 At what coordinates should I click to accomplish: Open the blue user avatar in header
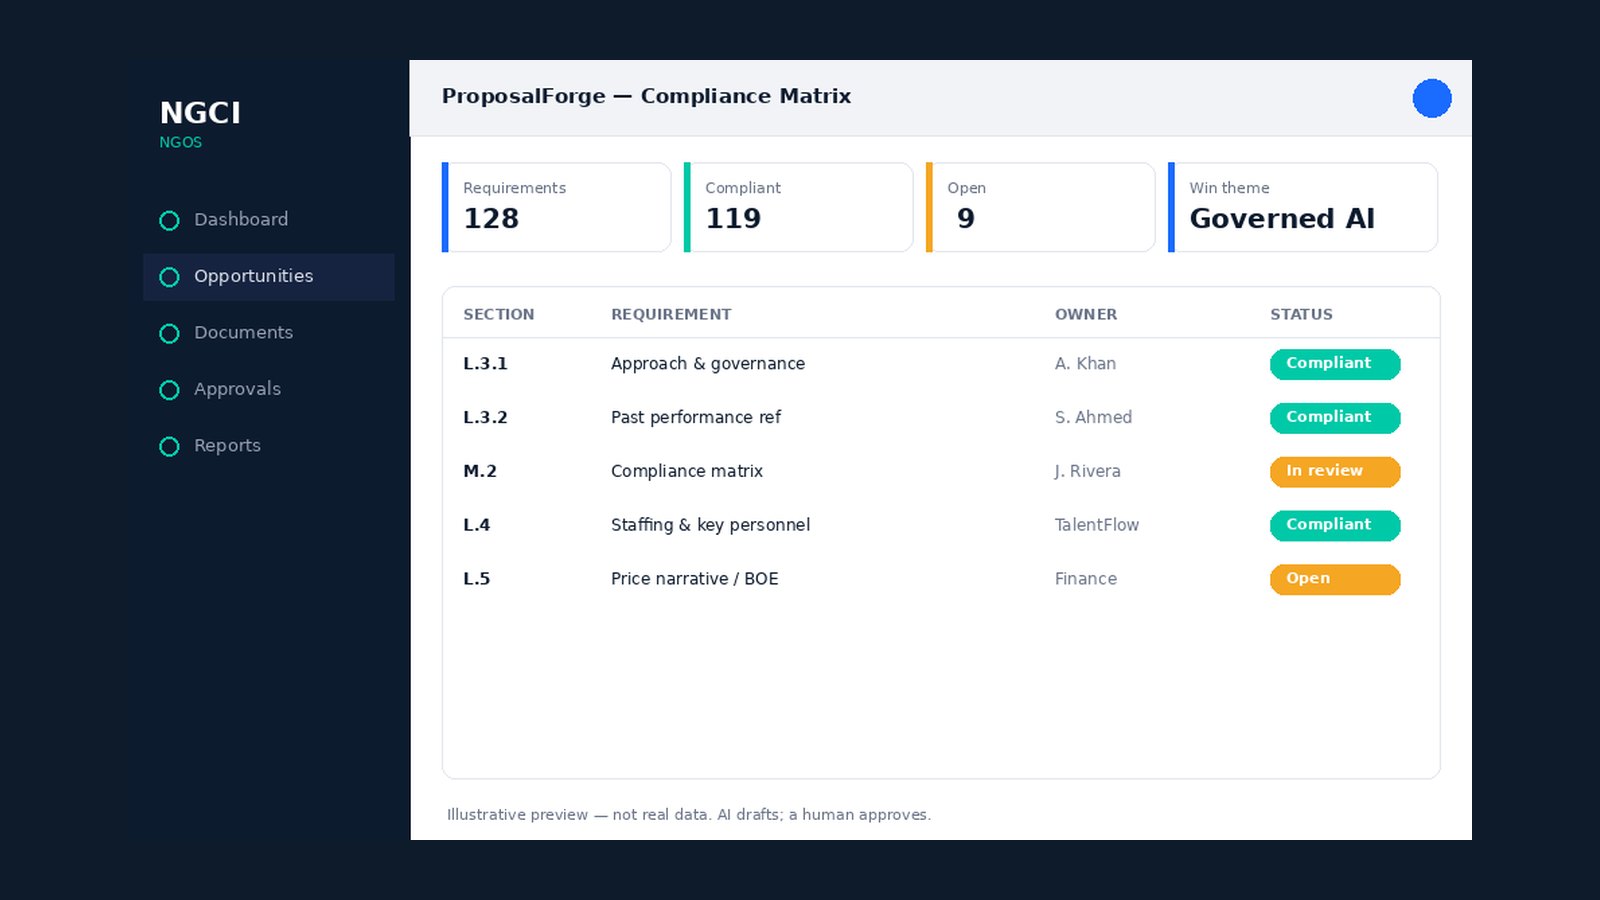pos(1432,98)
